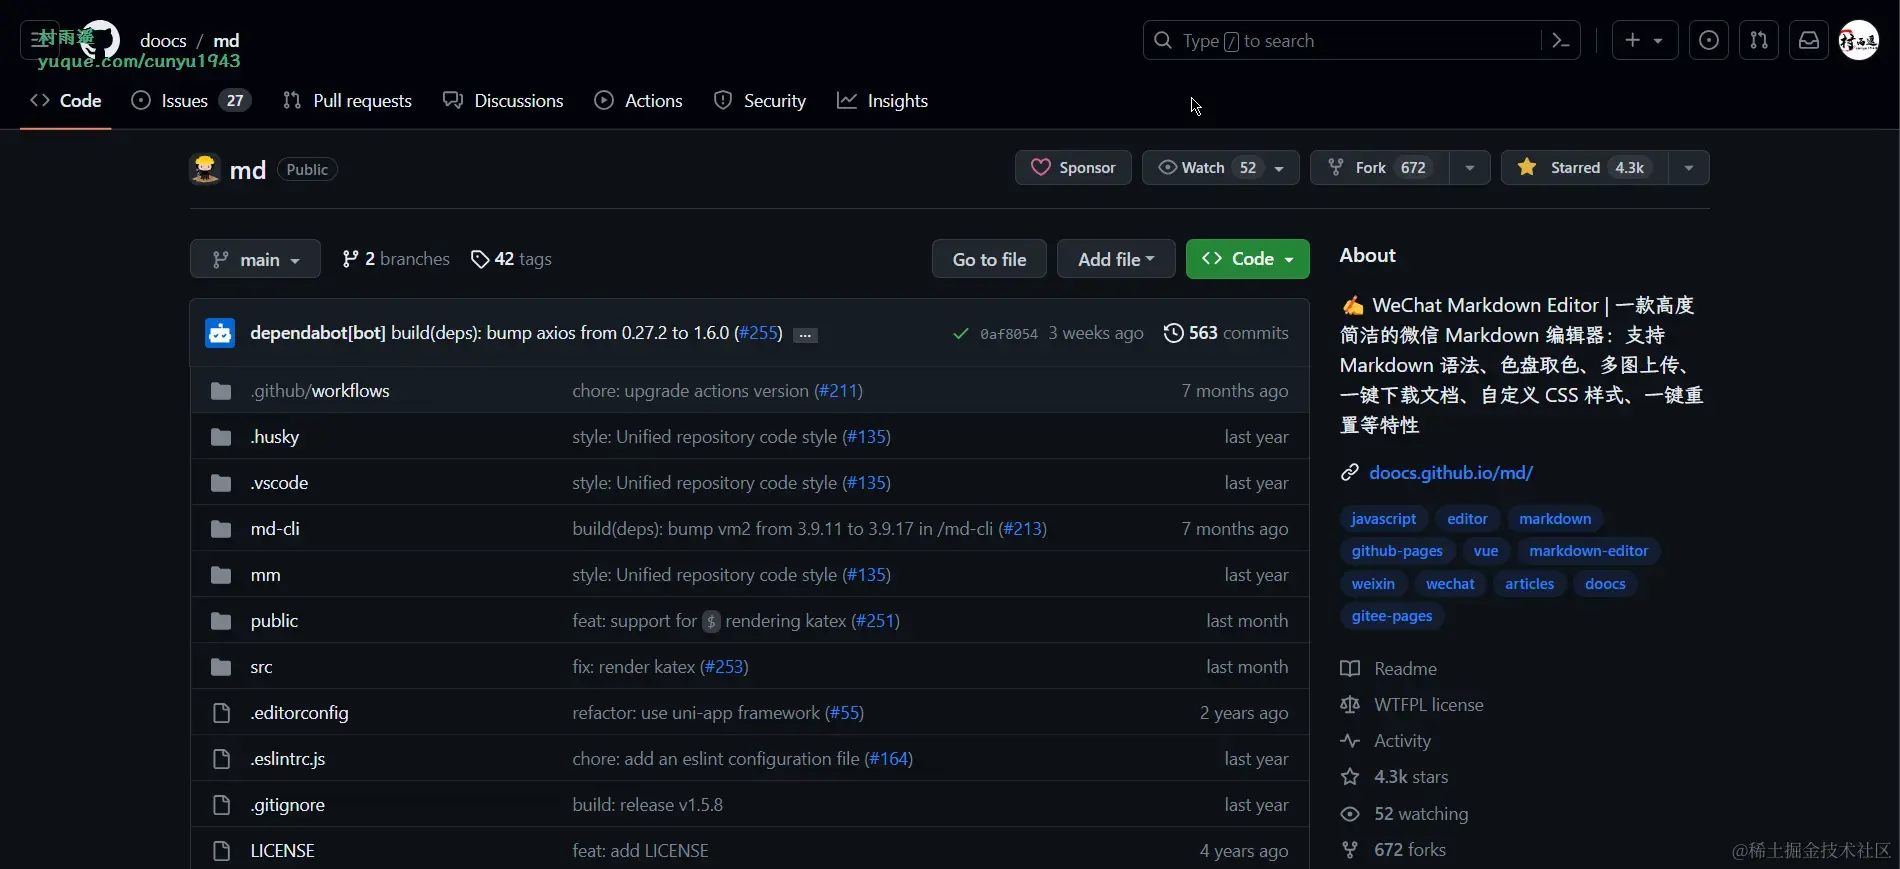Focus the search input field
Image resolution: width=1900 pixels, height=869 pixels.
pyautogui.click(x=1340, y=41)
